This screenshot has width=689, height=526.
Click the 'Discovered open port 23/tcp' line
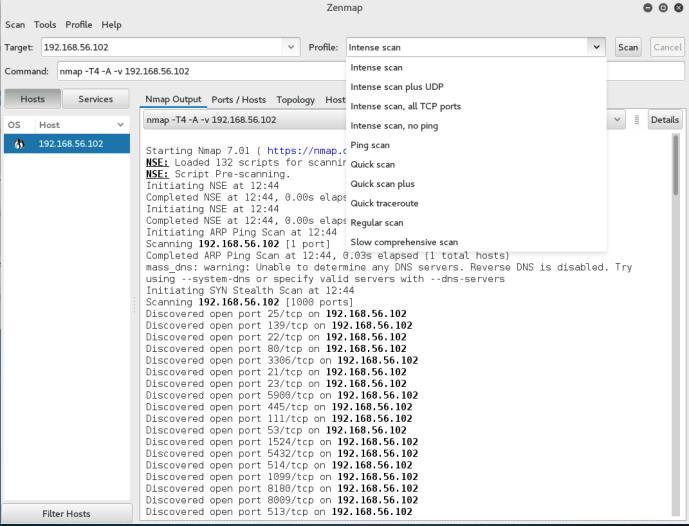pos(276,384)
